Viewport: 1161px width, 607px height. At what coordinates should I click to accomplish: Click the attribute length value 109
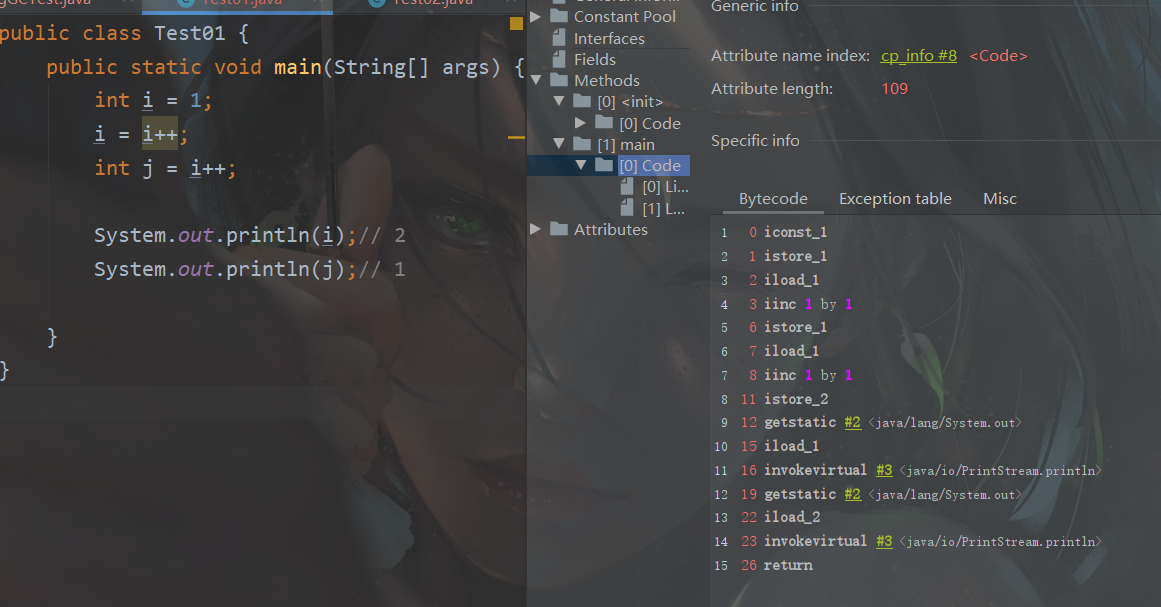click(894, 88)
